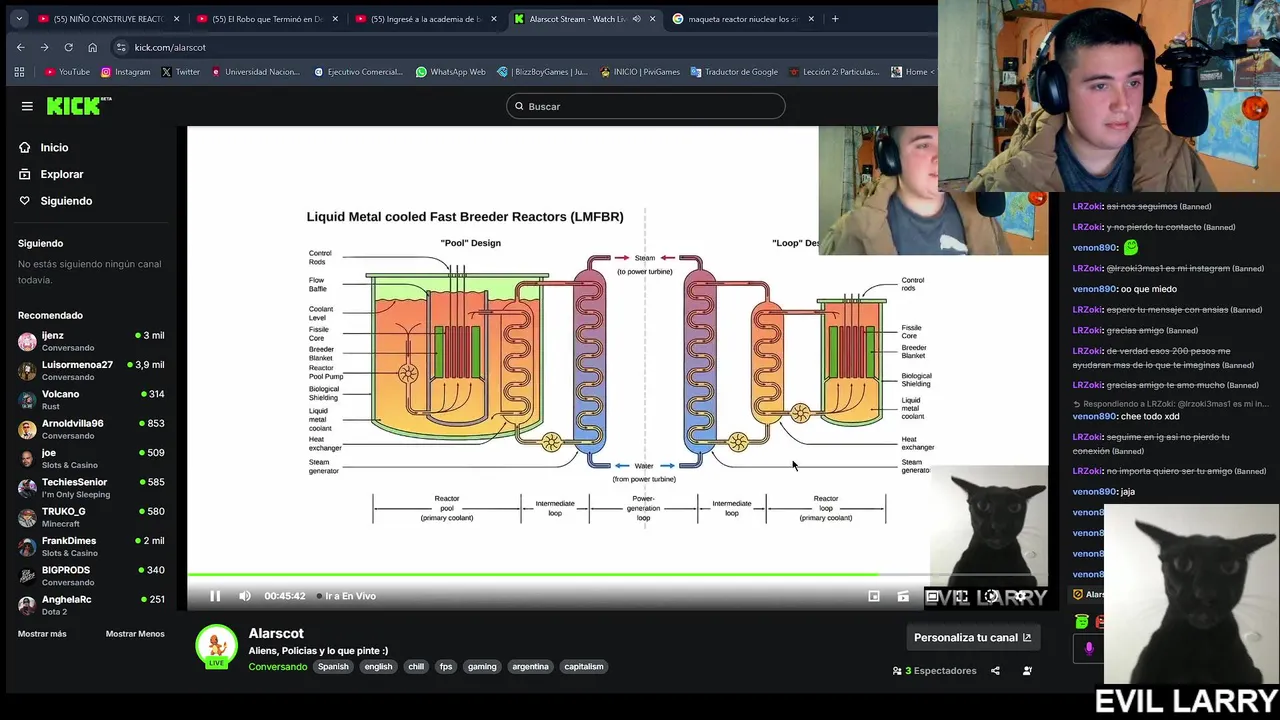Toggle picture-in-picture in the player
The height and width of the screenshot is (720, 1280).
[874, 596]
